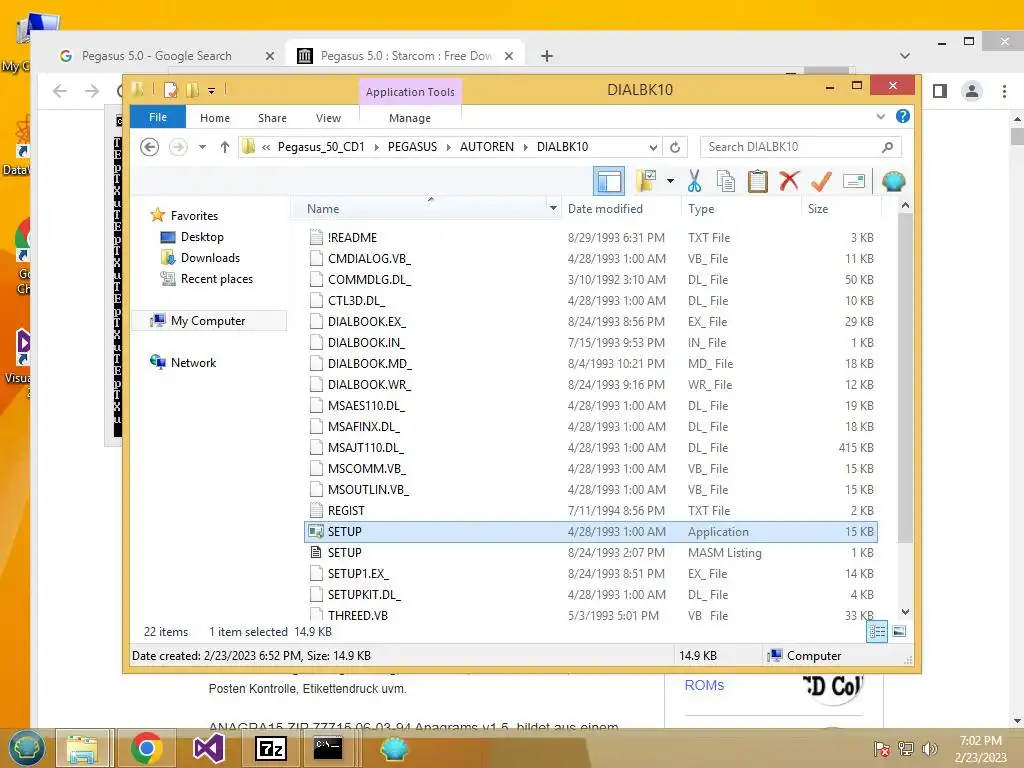
Task: Open Chrome three-dot menu
Action: point(1004,91)
